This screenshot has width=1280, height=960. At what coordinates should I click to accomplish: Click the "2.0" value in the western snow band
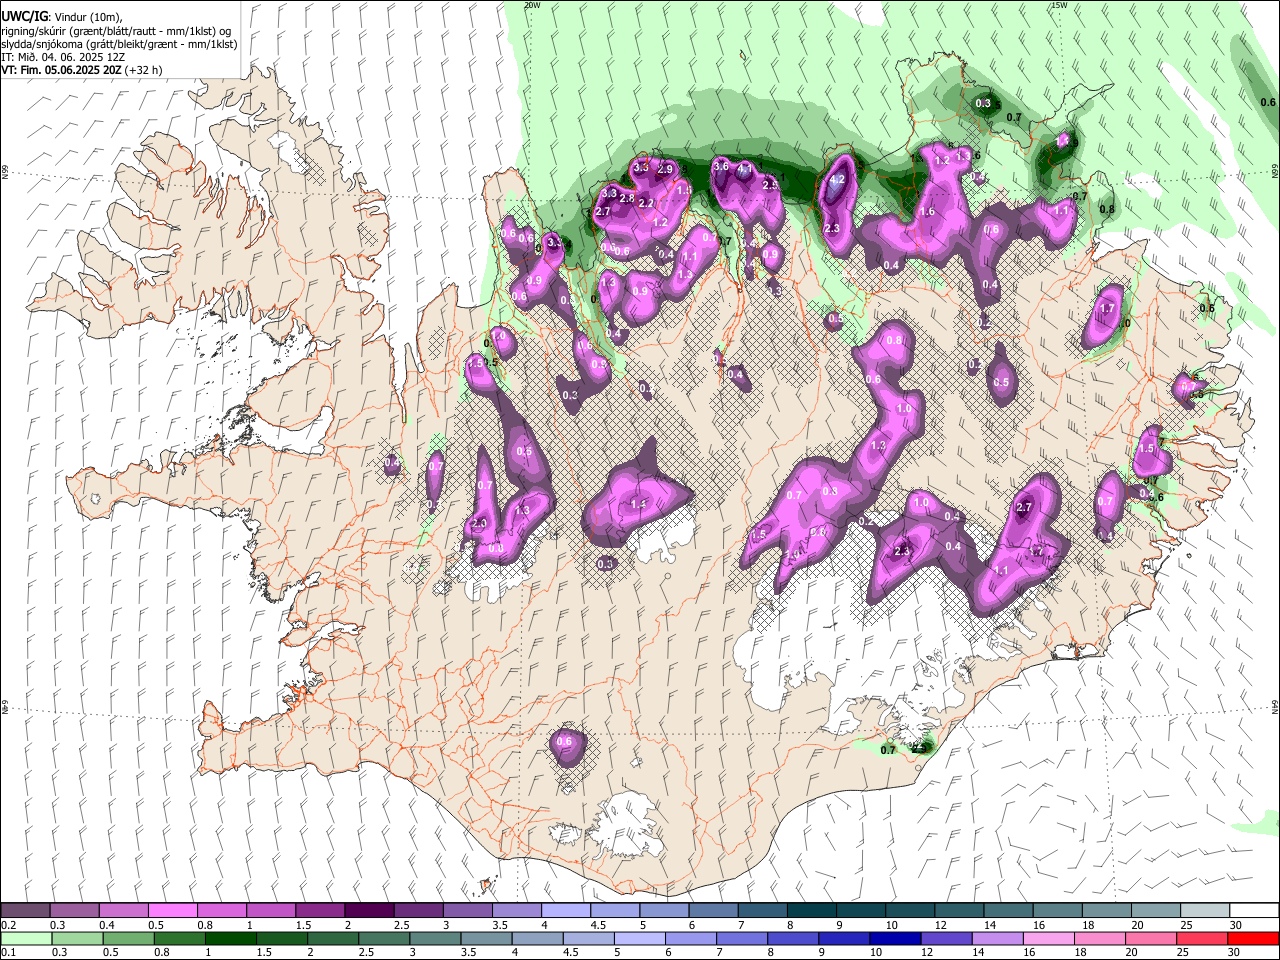(x=479, y=524)
